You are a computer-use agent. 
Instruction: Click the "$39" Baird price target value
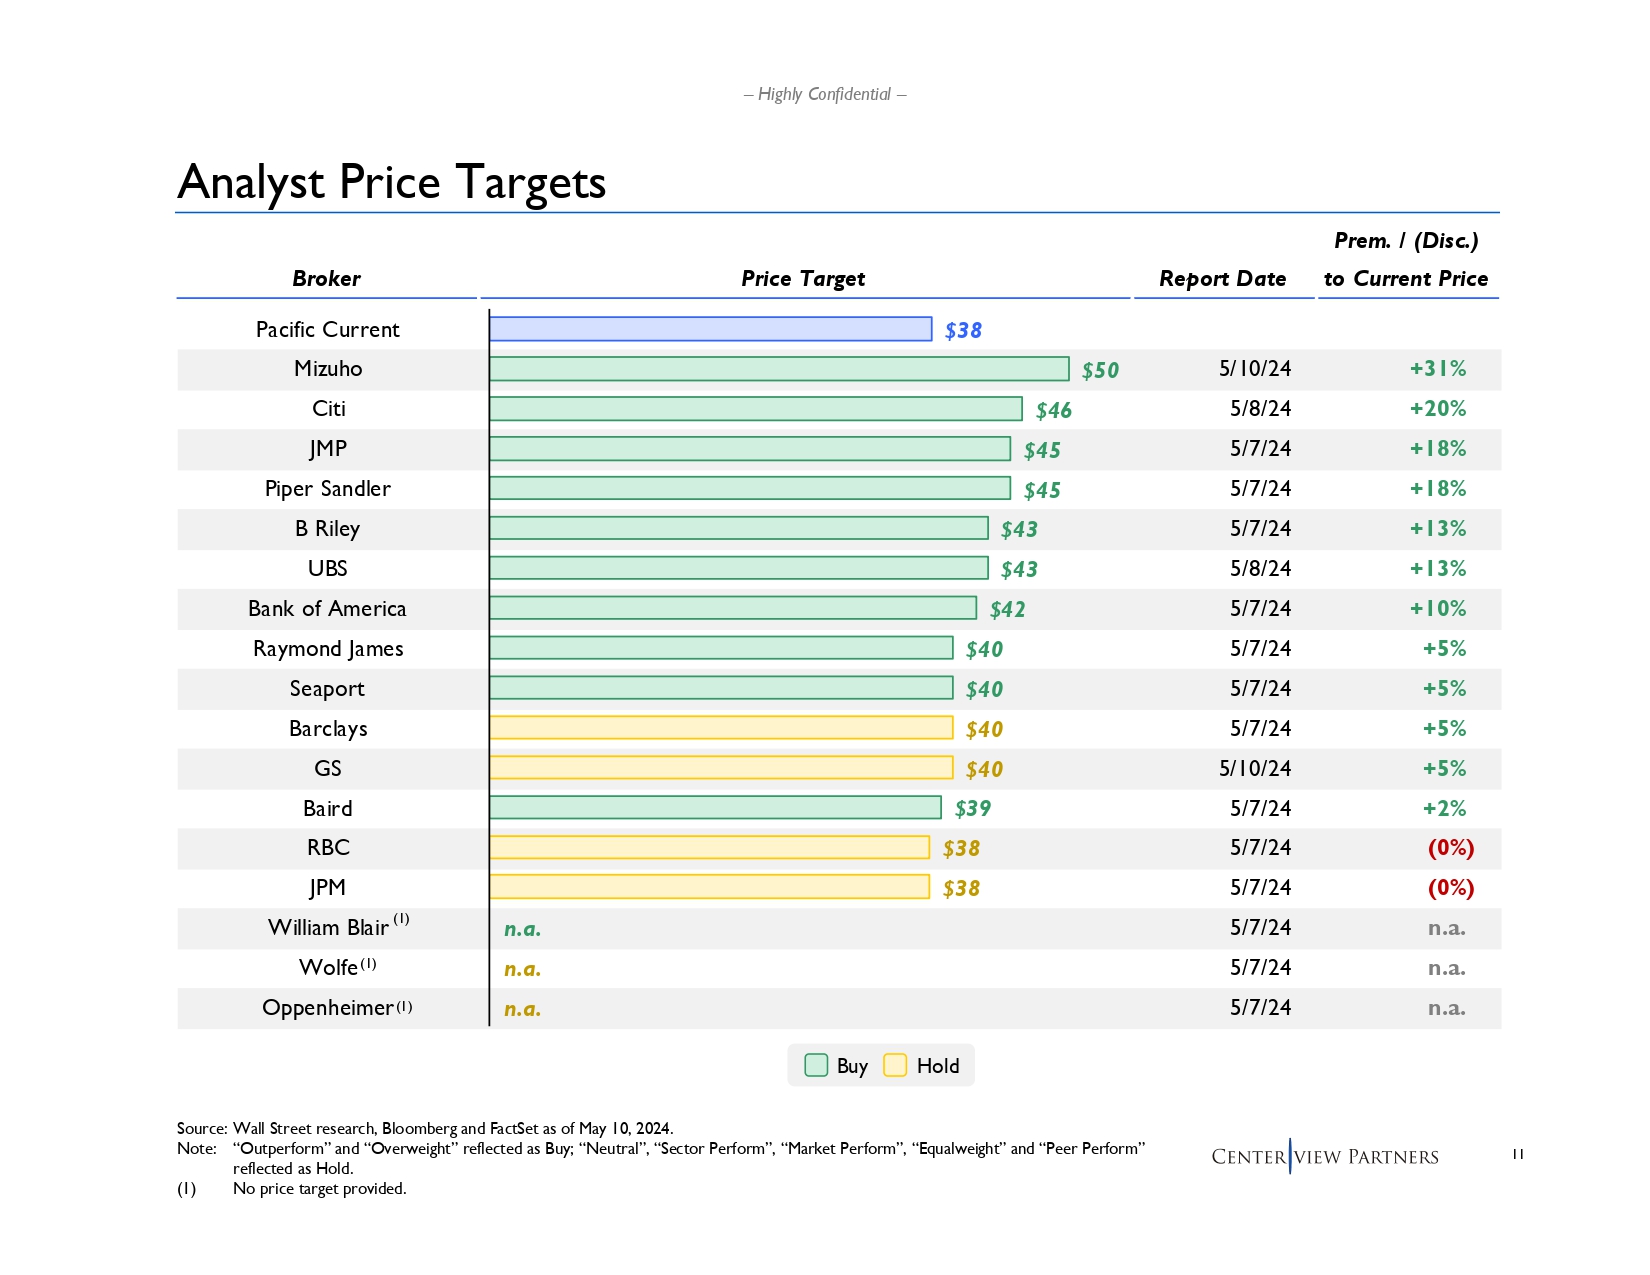tap(973, 808)
